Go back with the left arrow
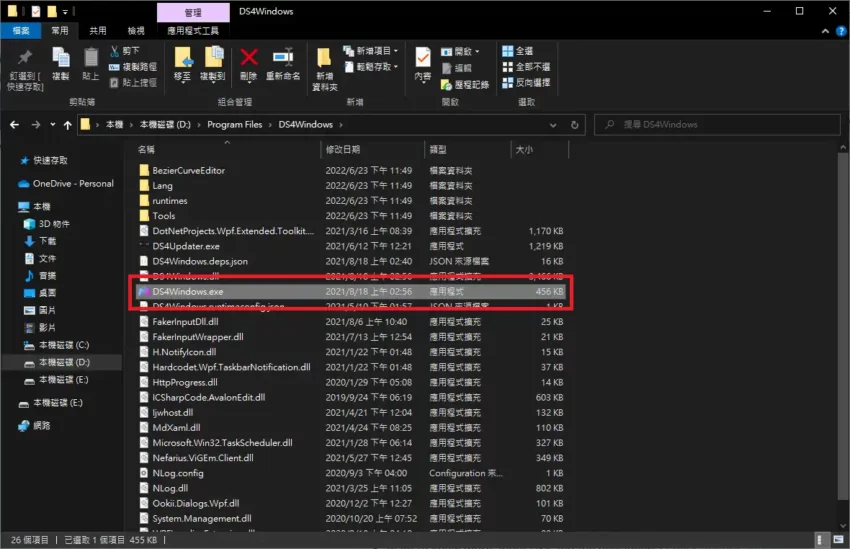Screen dimensions: 850x549 coord(15,125)
